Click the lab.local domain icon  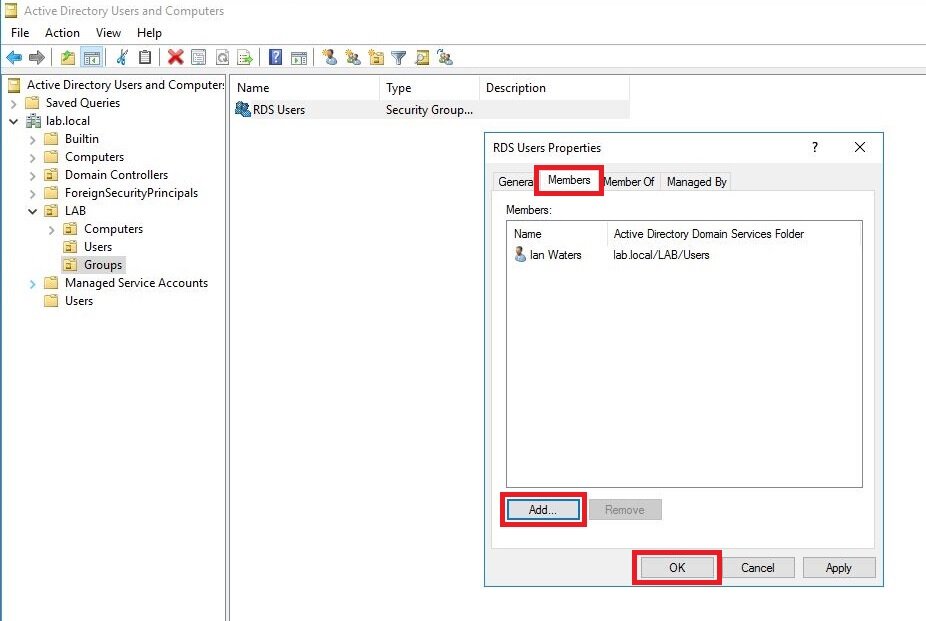point(34,121)
